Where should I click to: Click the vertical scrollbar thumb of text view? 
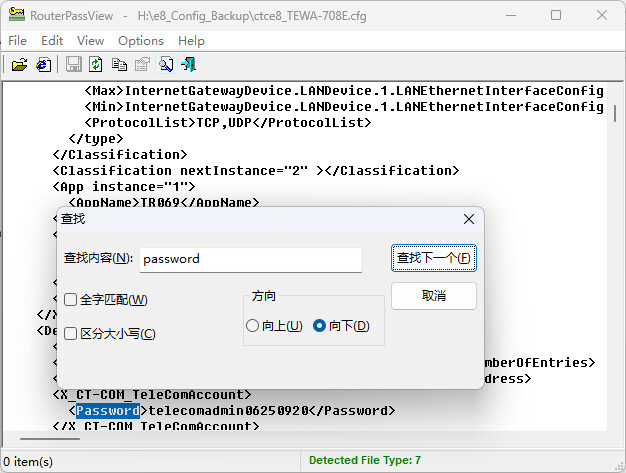pos(614,114)
